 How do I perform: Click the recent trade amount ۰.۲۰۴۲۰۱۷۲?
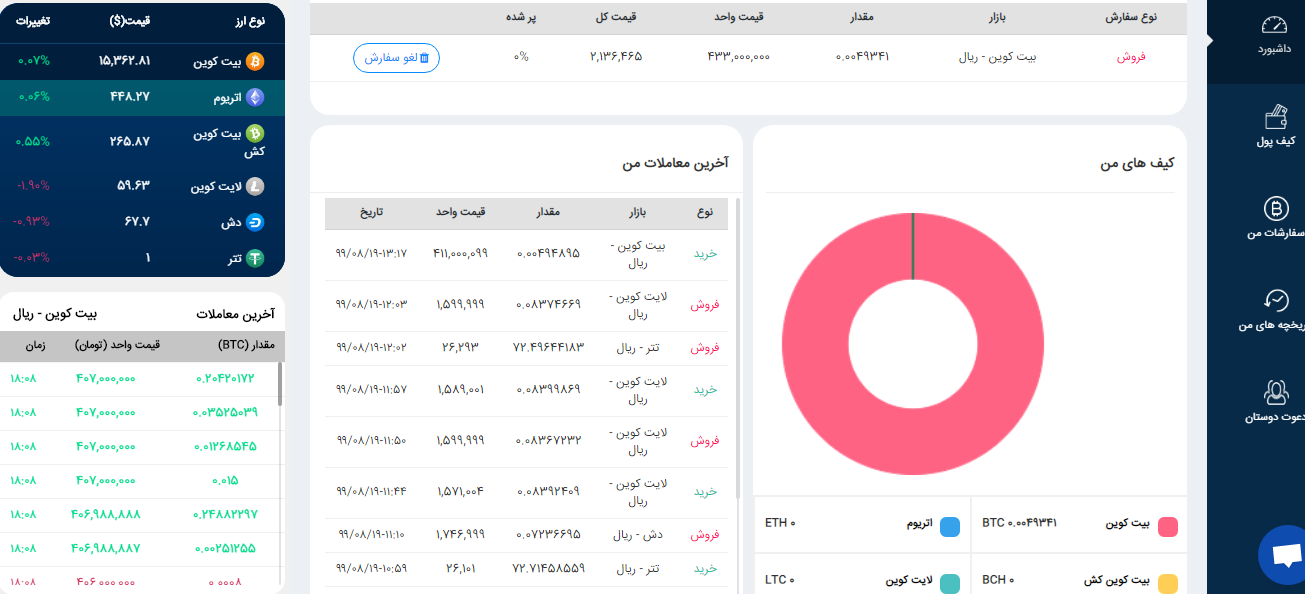226,378
